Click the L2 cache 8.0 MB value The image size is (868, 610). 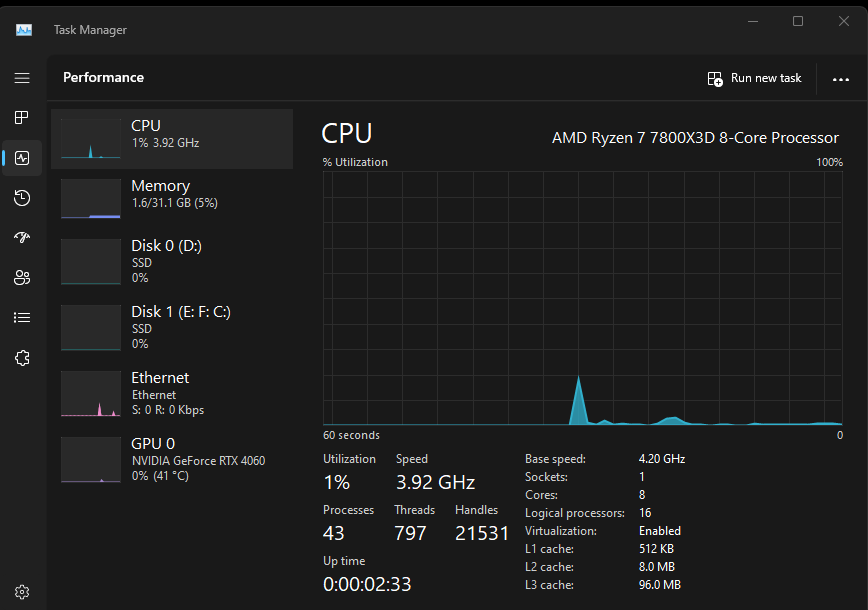click(x=657, y=567)
